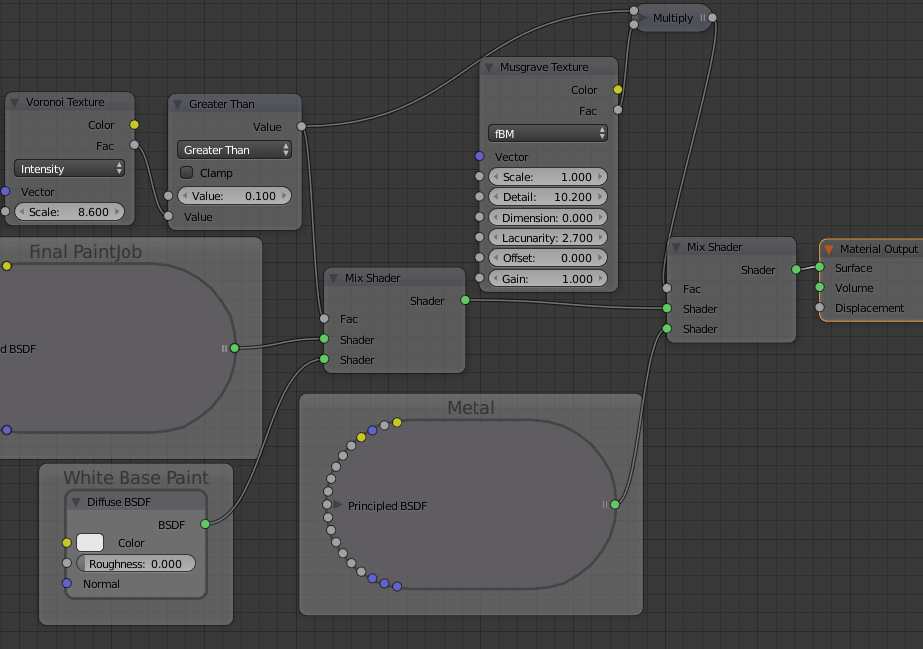Collapse the Voronoi Texture node

coord(15,102)
